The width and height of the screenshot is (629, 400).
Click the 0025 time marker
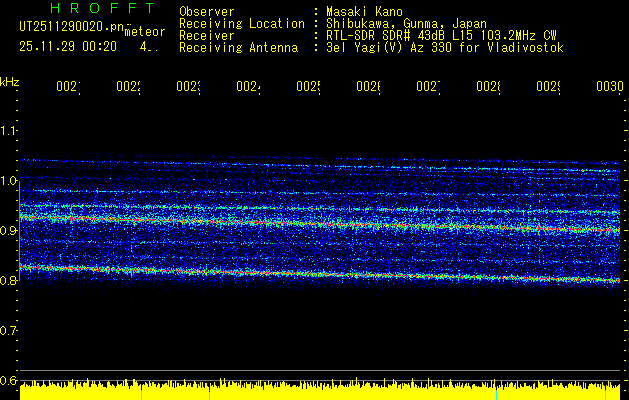point(308,87)
